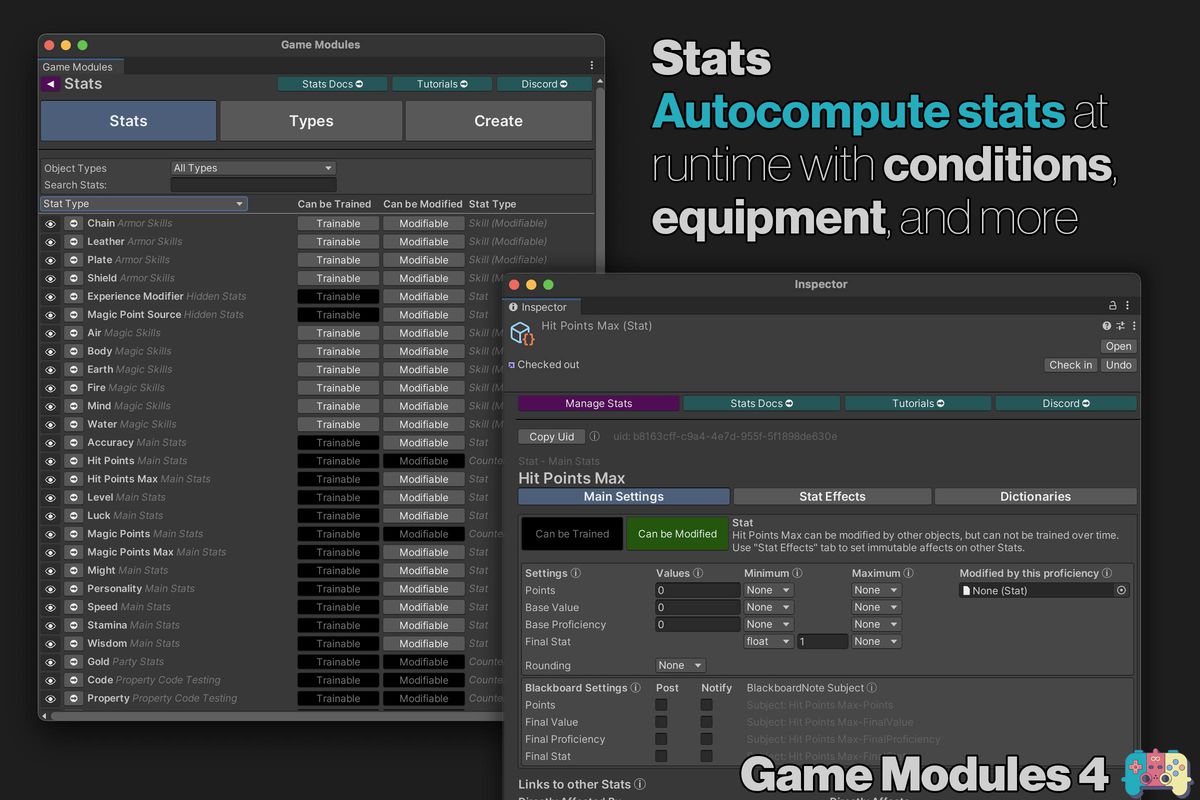Viewport: 1200px width, 800px height.
Task: Open the Final Stat float dropdown
Action: pyautogui.click(x=769, y=641)
